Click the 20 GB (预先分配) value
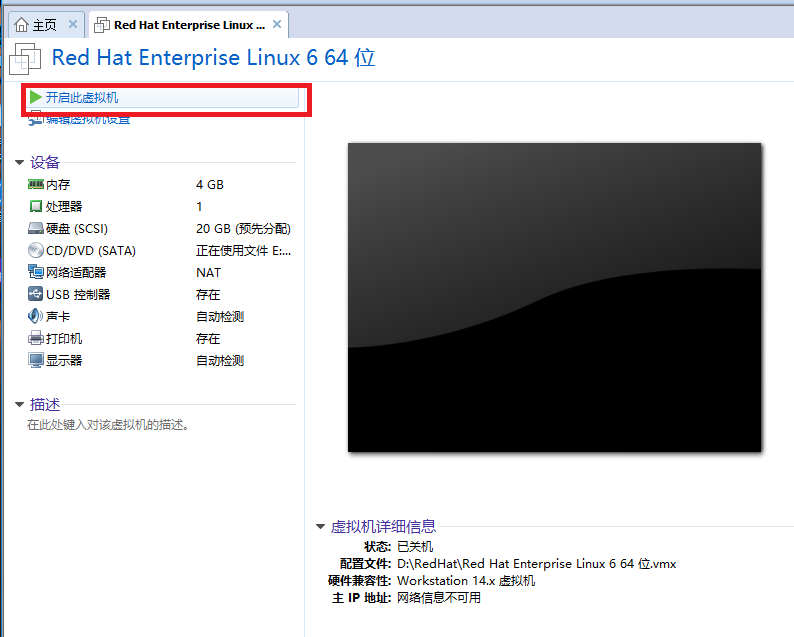The image size is (794, 637). 243,229
